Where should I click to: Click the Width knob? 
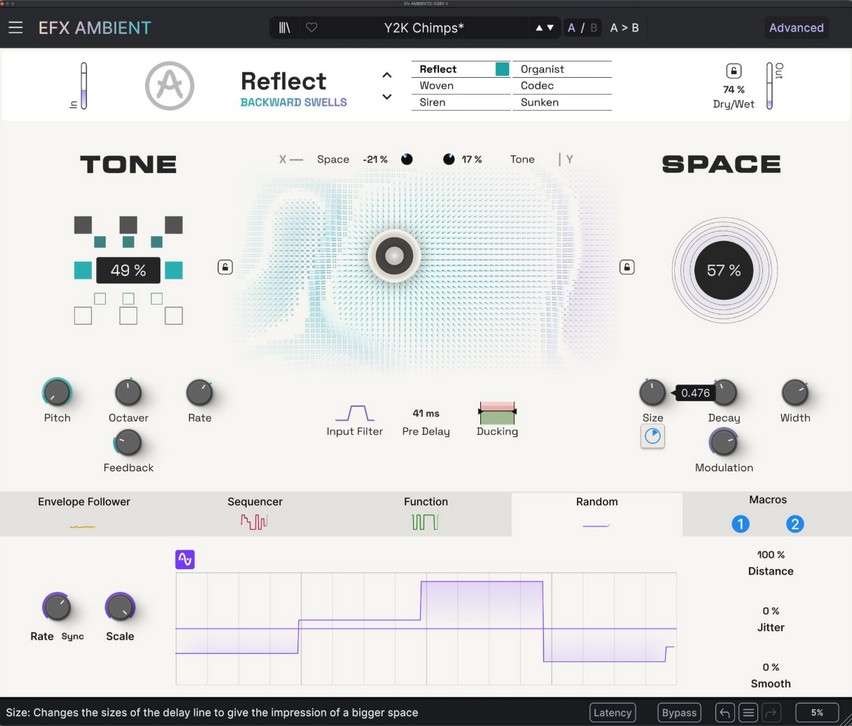[795, 392]
